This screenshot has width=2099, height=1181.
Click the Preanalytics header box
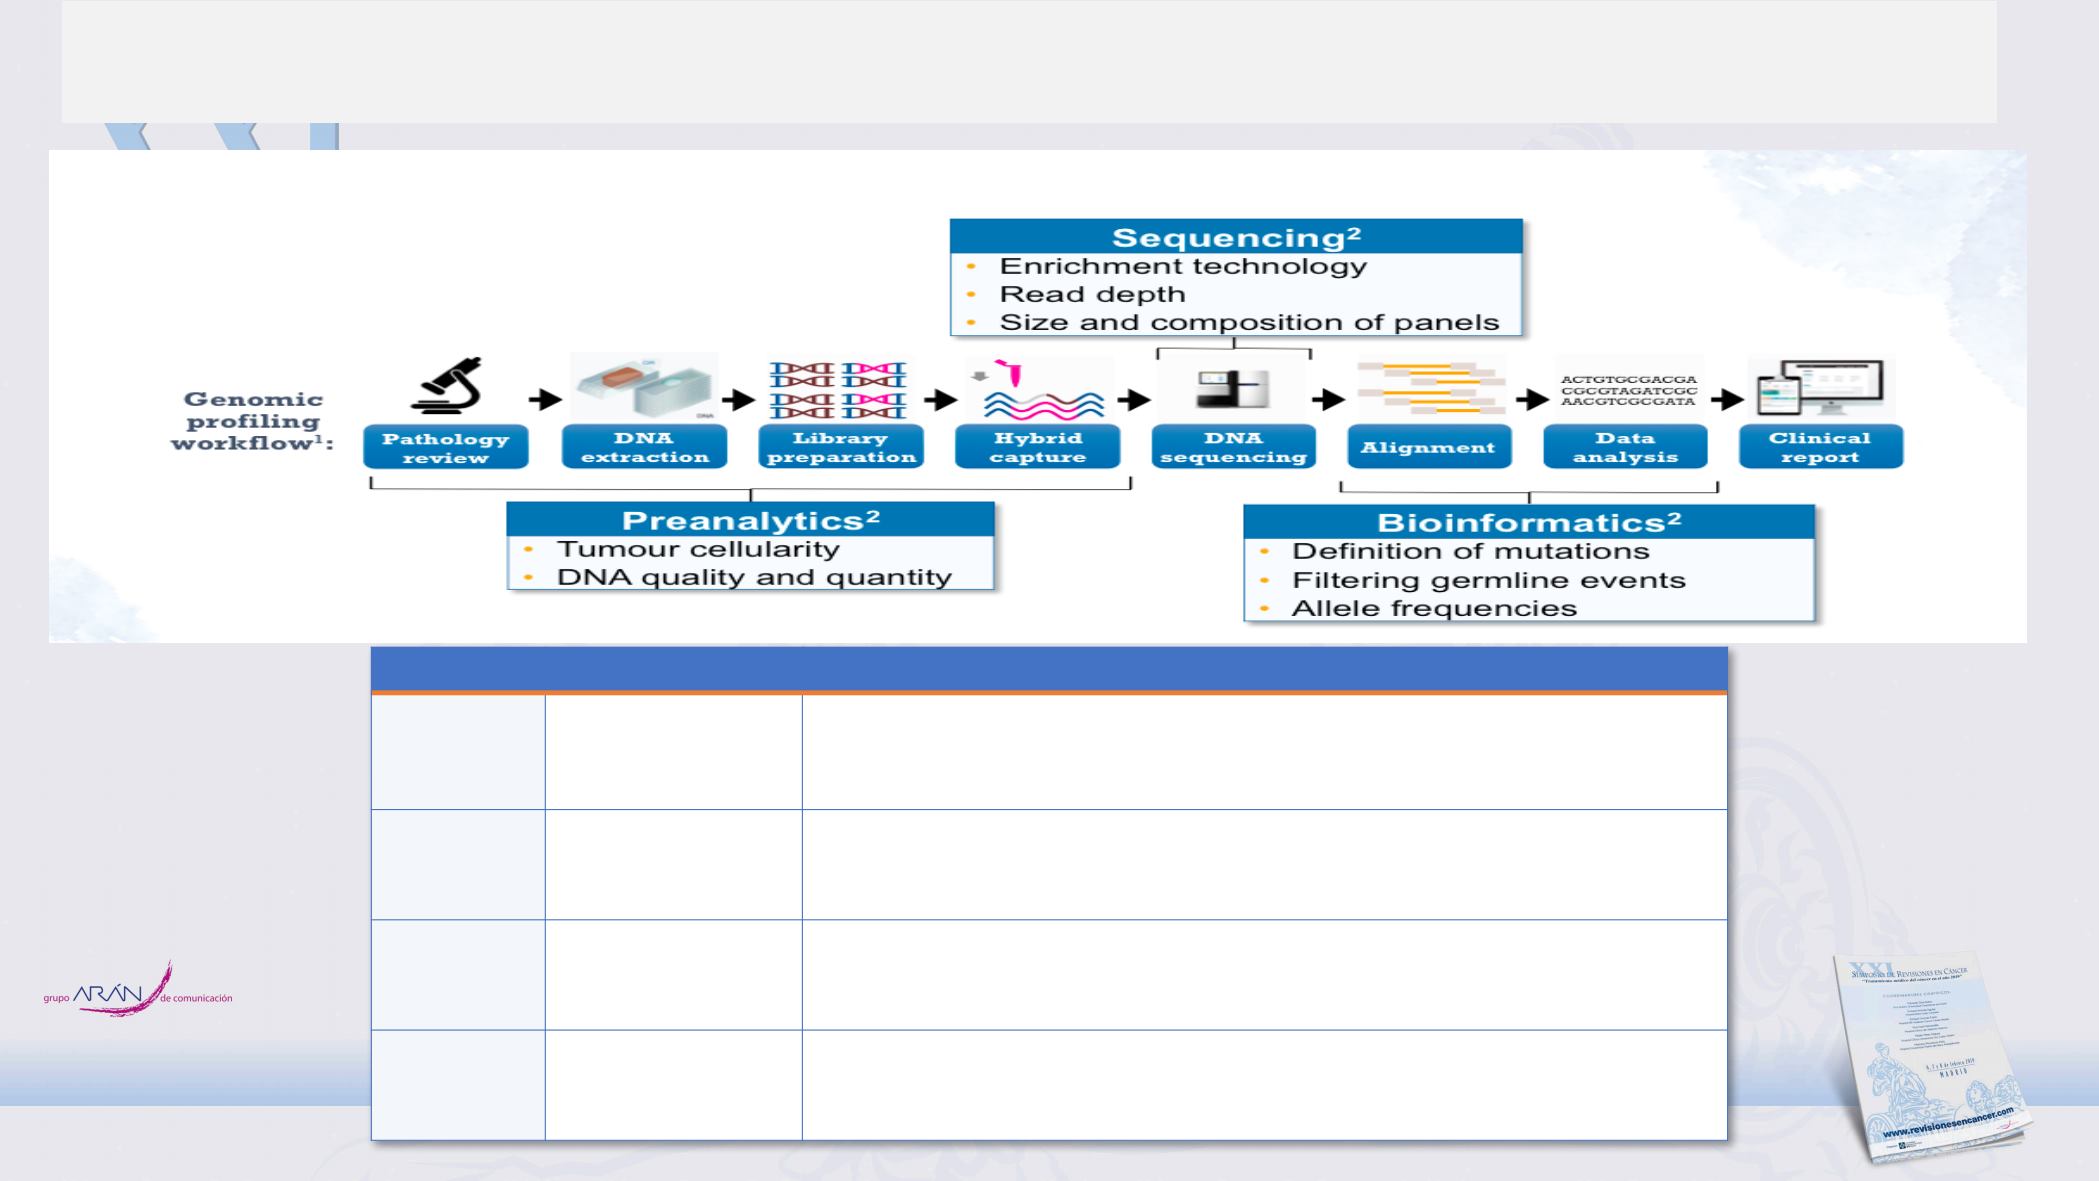pyautogui.click(x=751, y=520)
